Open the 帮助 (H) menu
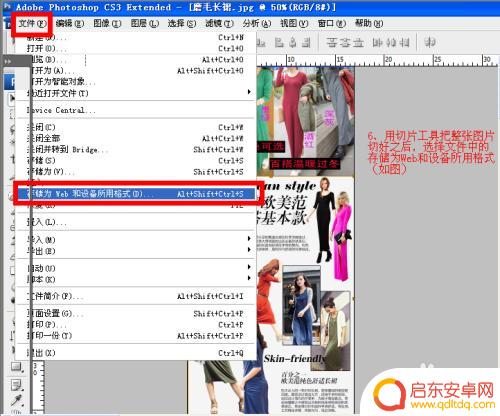Image resolution: width=500 pixels, height=416 pixels. (369, 23)
